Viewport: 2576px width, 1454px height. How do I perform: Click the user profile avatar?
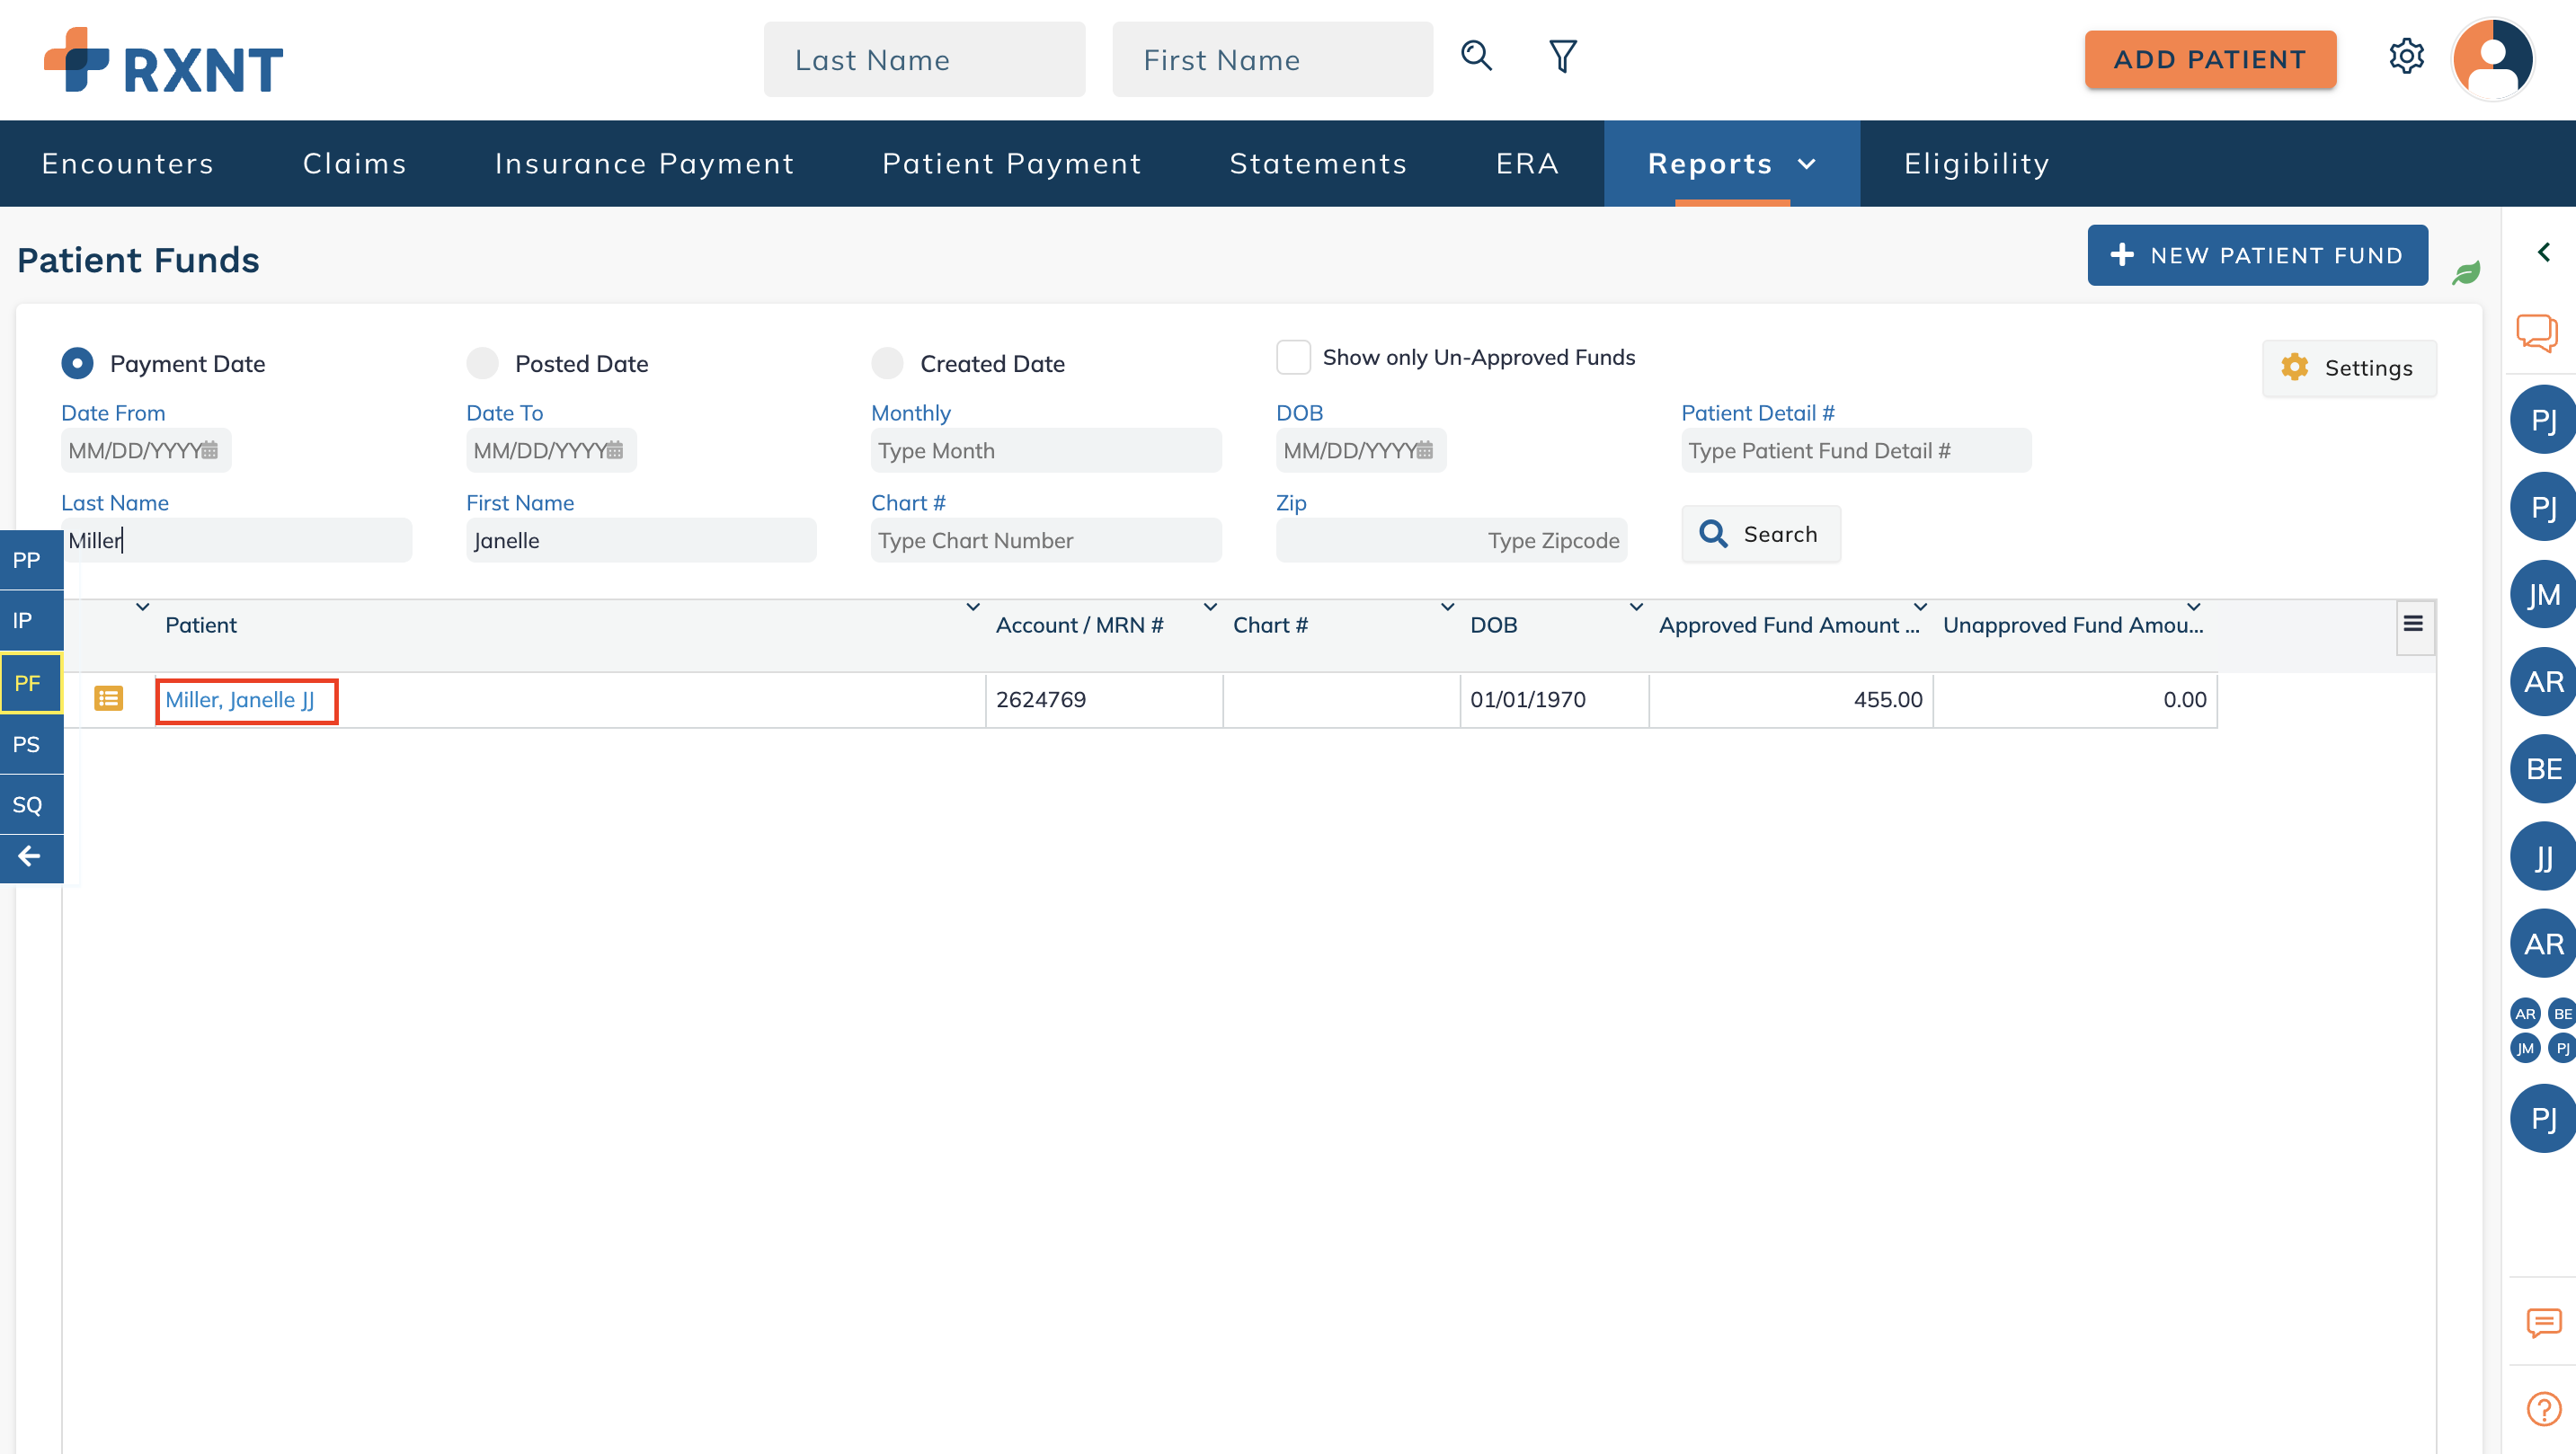[x=2493, y=59]
